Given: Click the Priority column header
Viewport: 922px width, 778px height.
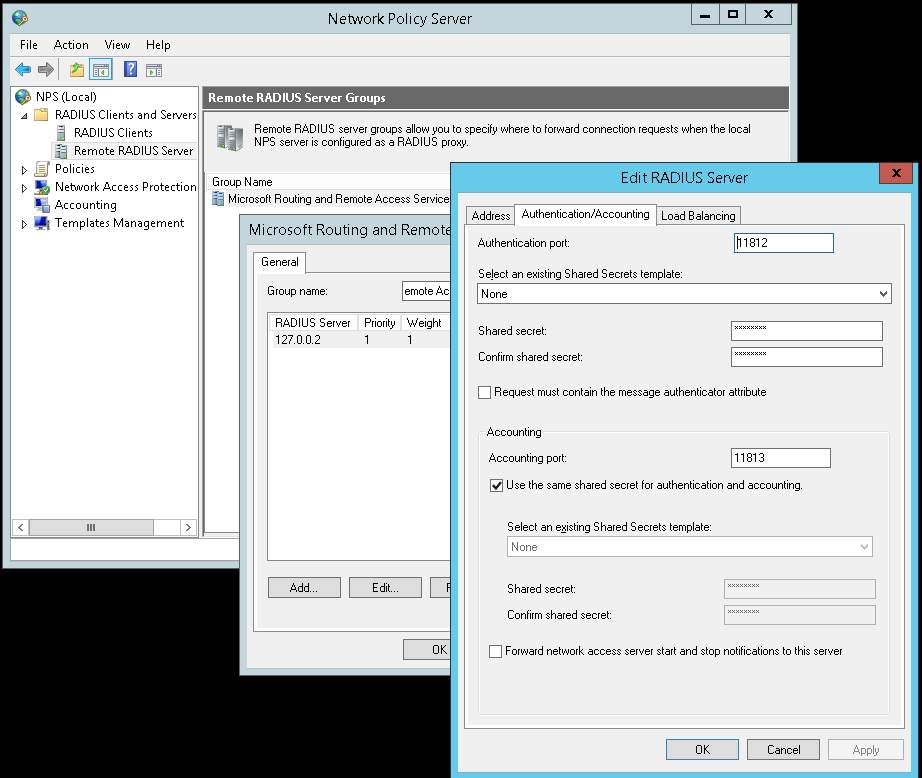Looking at the screenshot, I should click(380, 323).
